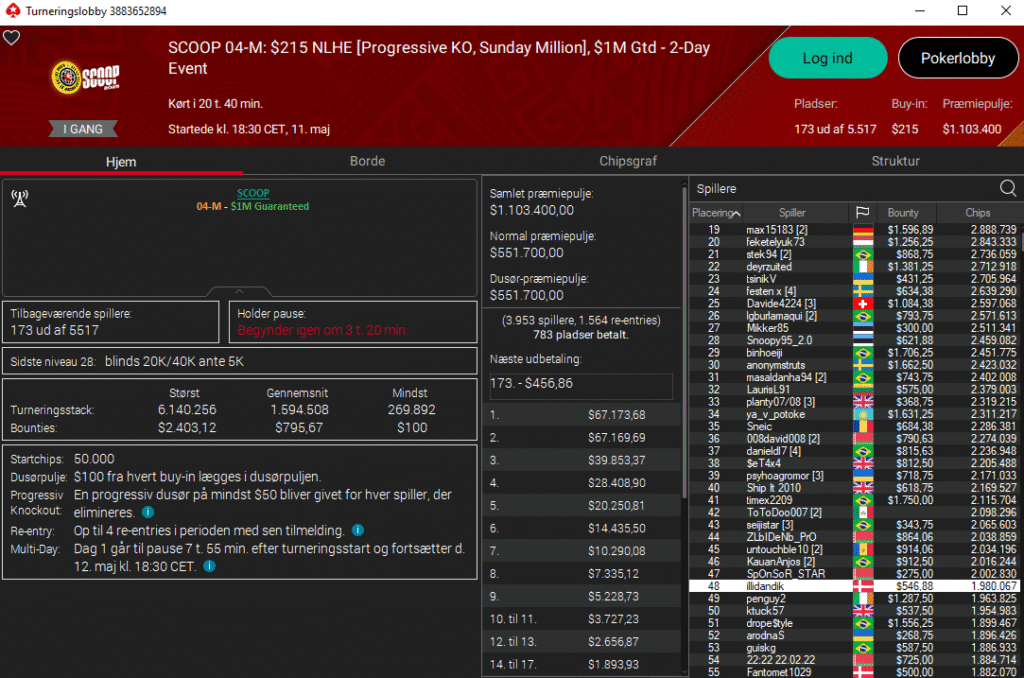Sort players by Placering column
This screenshot has width=1024, height=678.
point(716,212)
